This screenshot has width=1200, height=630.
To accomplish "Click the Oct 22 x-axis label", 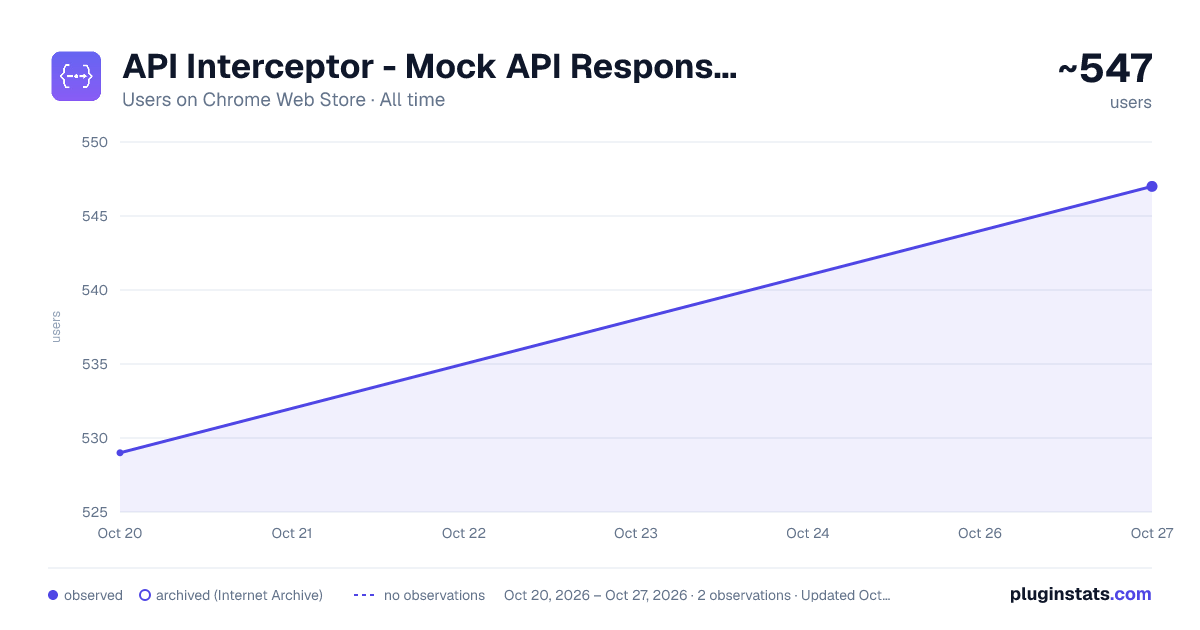I will (464, 533).
